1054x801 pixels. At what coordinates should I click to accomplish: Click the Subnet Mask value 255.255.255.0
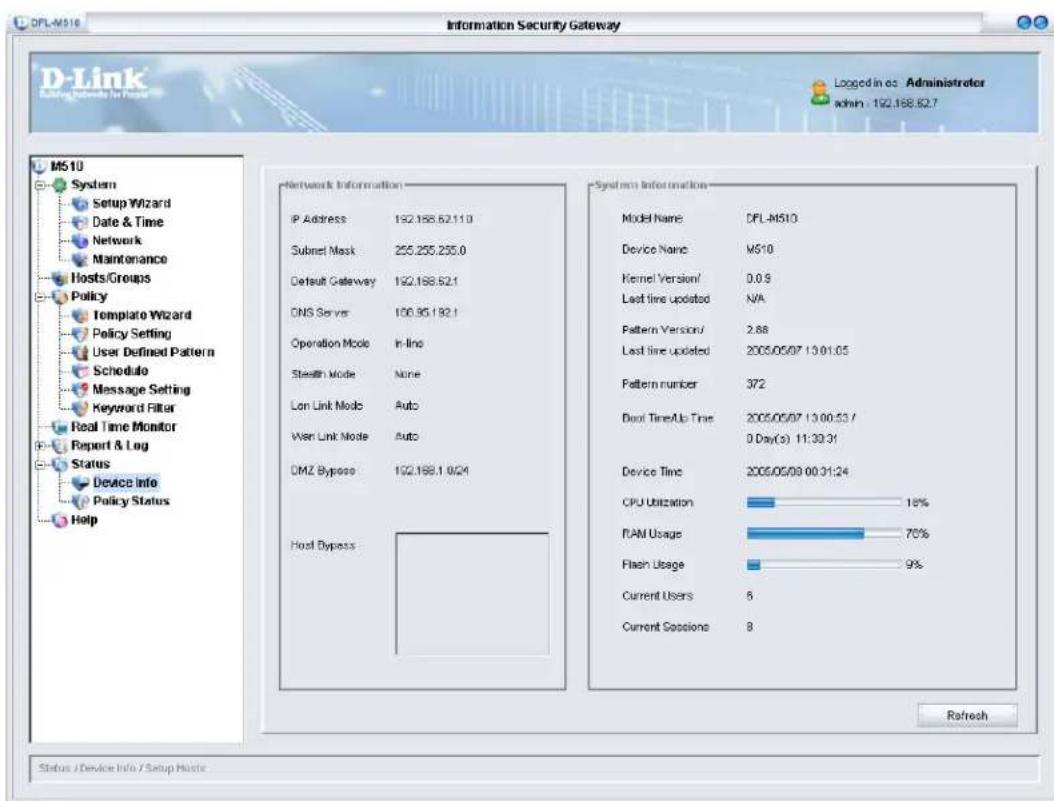tap(430, 251)
